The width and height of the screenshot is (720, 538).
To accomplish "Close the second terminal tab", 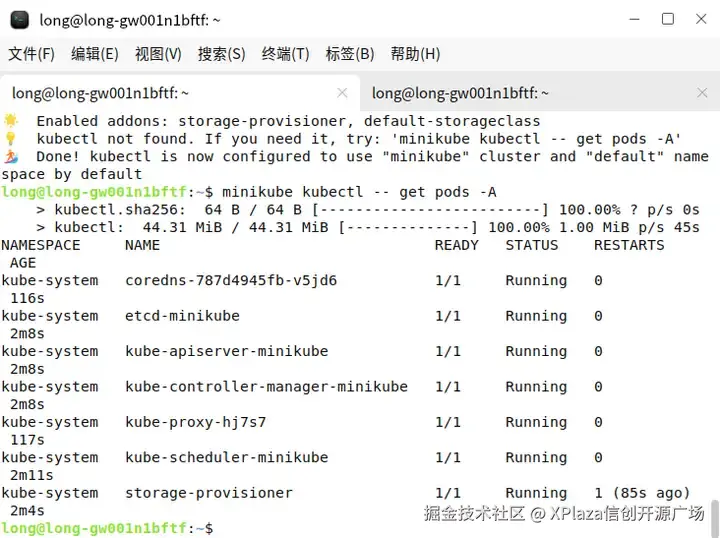I will pos(701,93).
